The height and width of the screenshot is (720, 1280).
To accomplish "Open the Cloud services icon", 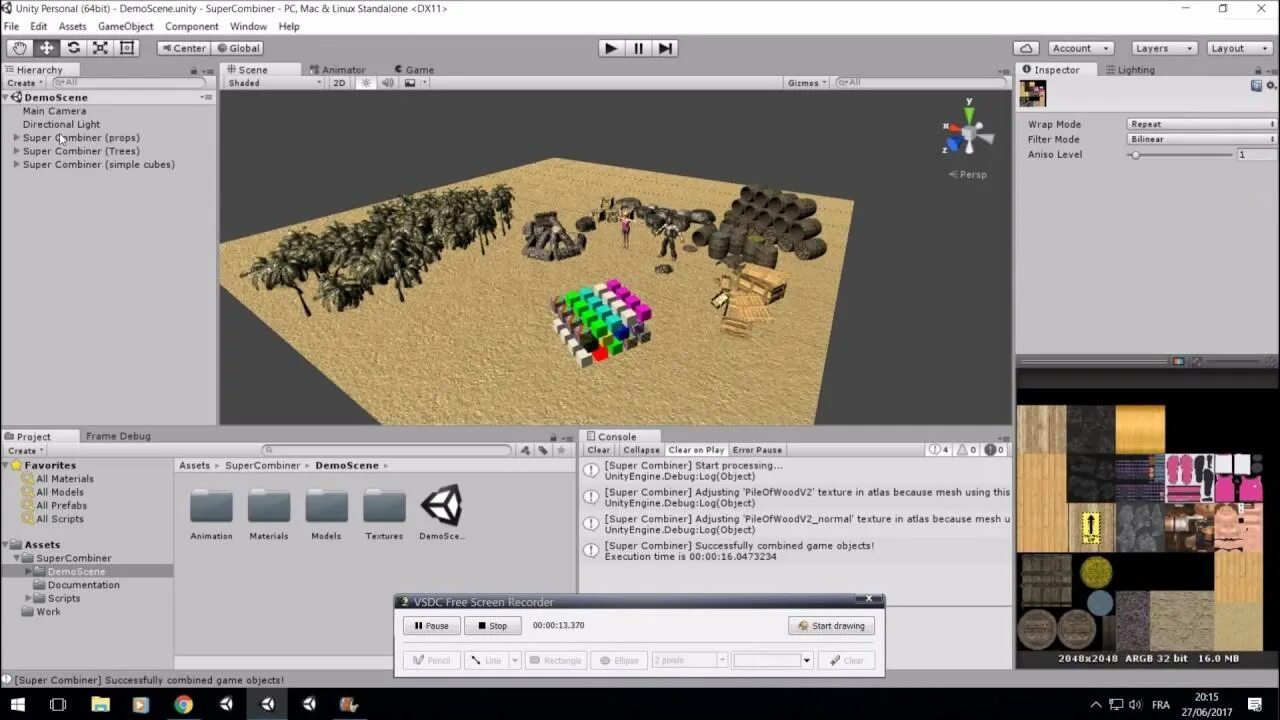I will pyautogui.click(x=1026, y=48).
